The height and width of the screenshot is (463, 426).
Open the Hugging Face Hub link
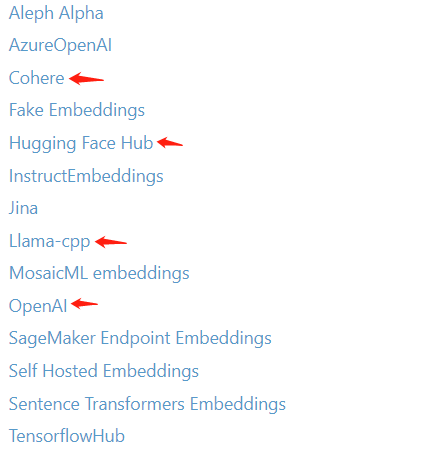(81, 143)
